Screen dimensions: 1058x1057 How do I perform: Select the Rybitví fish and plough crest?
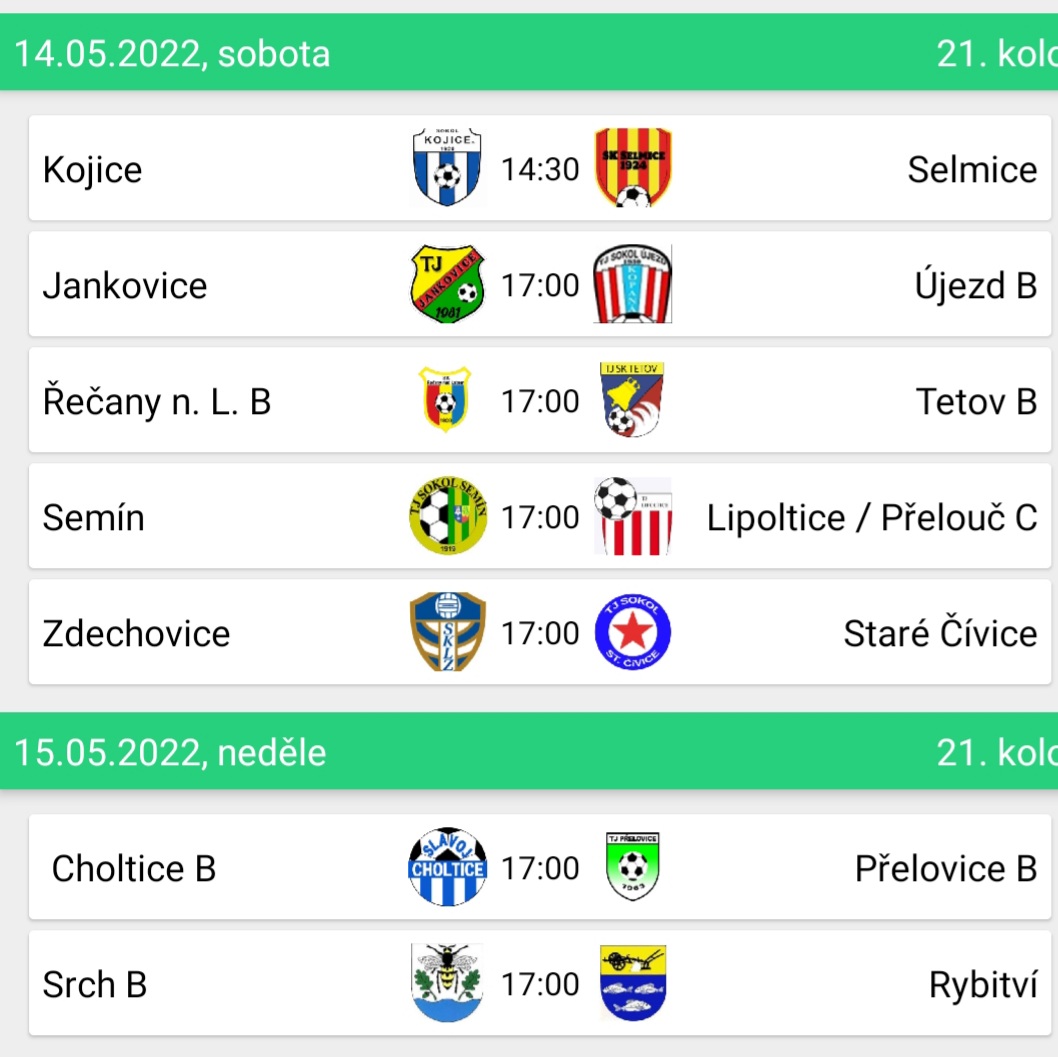(633, 983)
